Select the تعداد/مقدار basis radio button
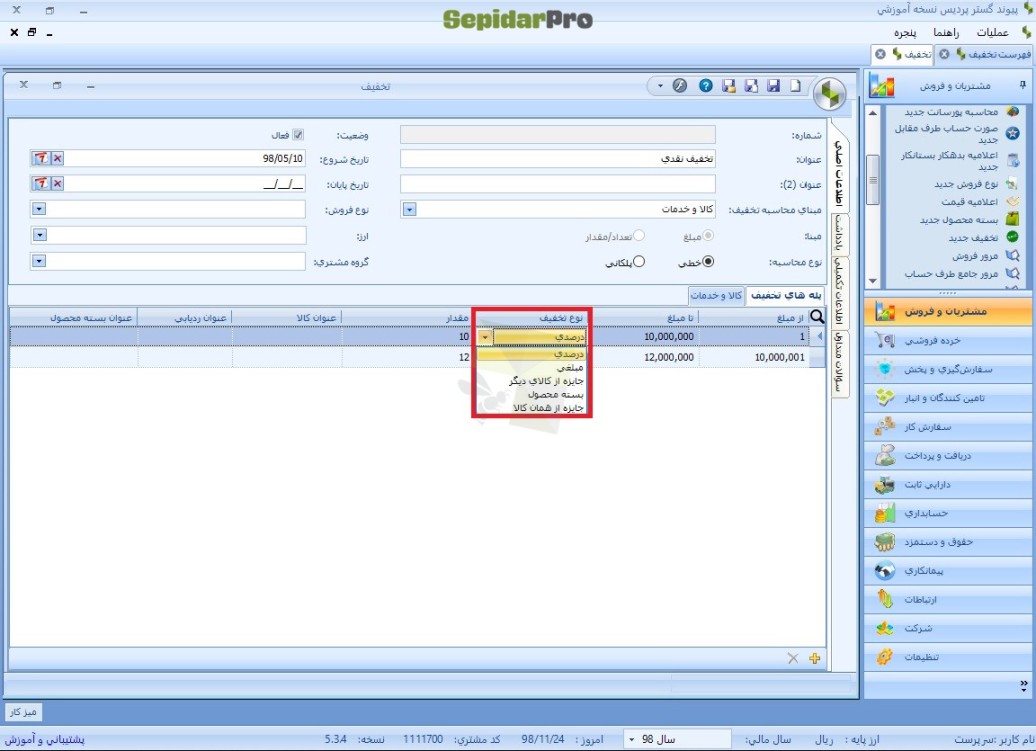The height and width of the screenshot is (751, 1036). (x=639, y=236)
